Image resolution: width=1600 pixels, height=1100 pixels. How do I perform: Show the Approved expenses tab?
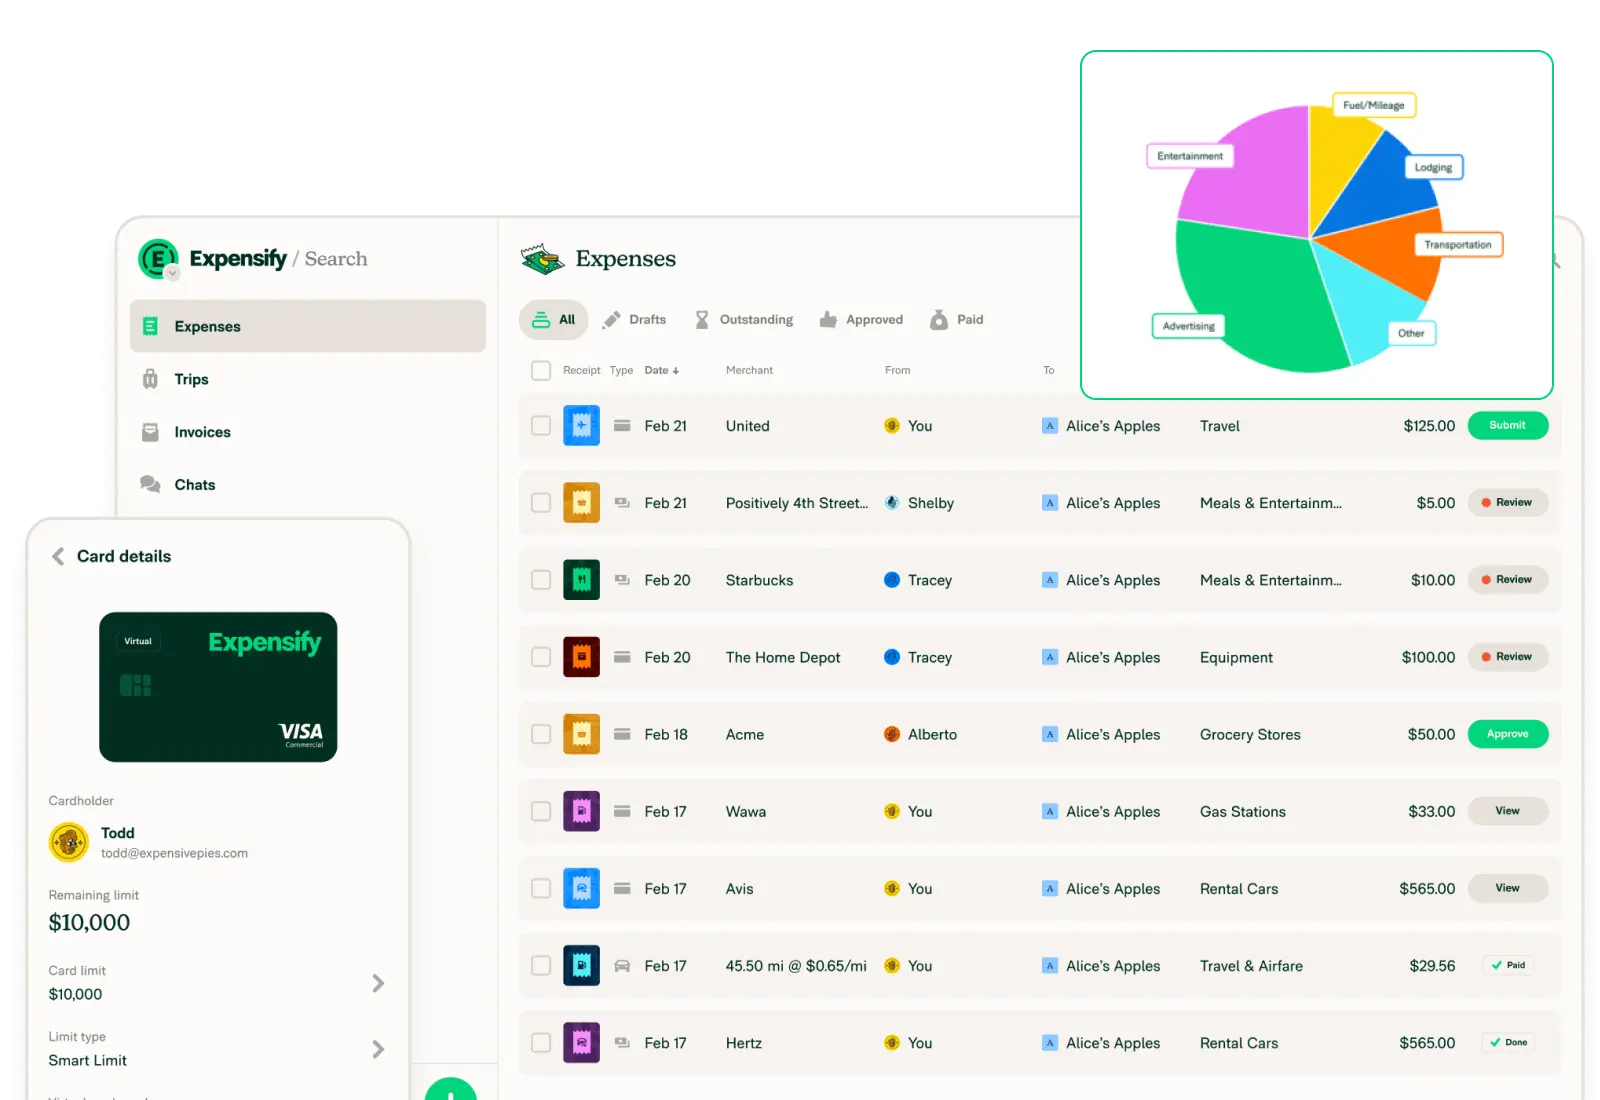click(x=861, y=320)
